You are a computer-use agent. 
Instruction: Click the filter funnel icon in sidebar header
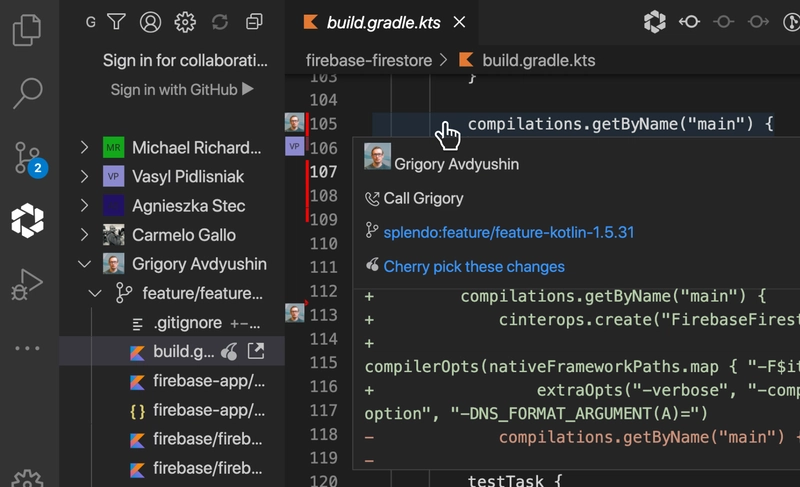(x=117, y=21)
